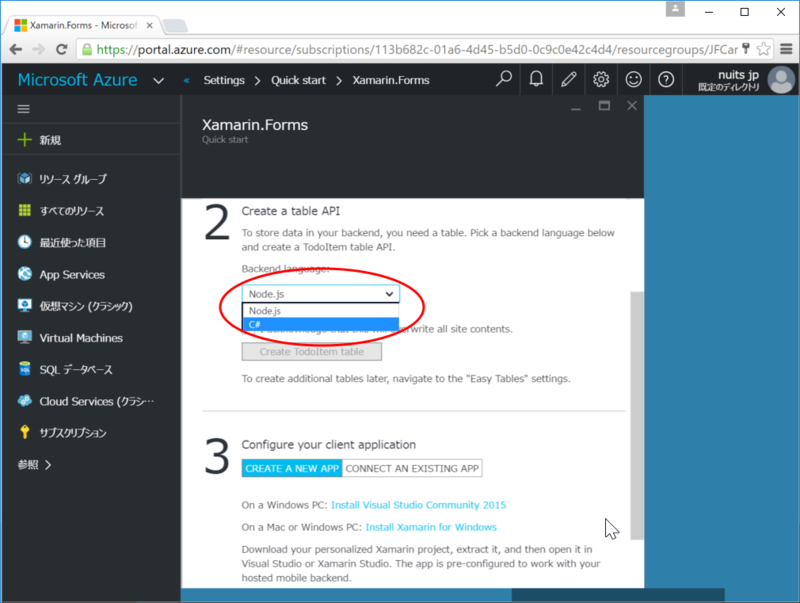Click the リソース グループ cube icon
The image size is (800, 603).
pos(24,179)
